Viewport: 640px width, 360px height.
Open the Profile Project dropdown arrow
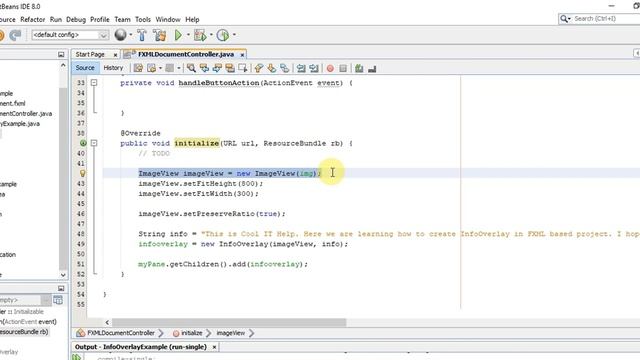click(x=234, y=35)
